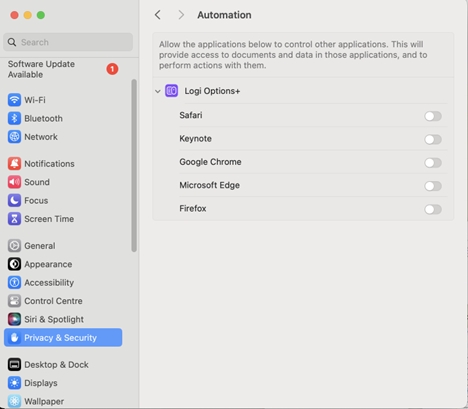
Task: Go back with the left chevron
Action: pos(158,15)
